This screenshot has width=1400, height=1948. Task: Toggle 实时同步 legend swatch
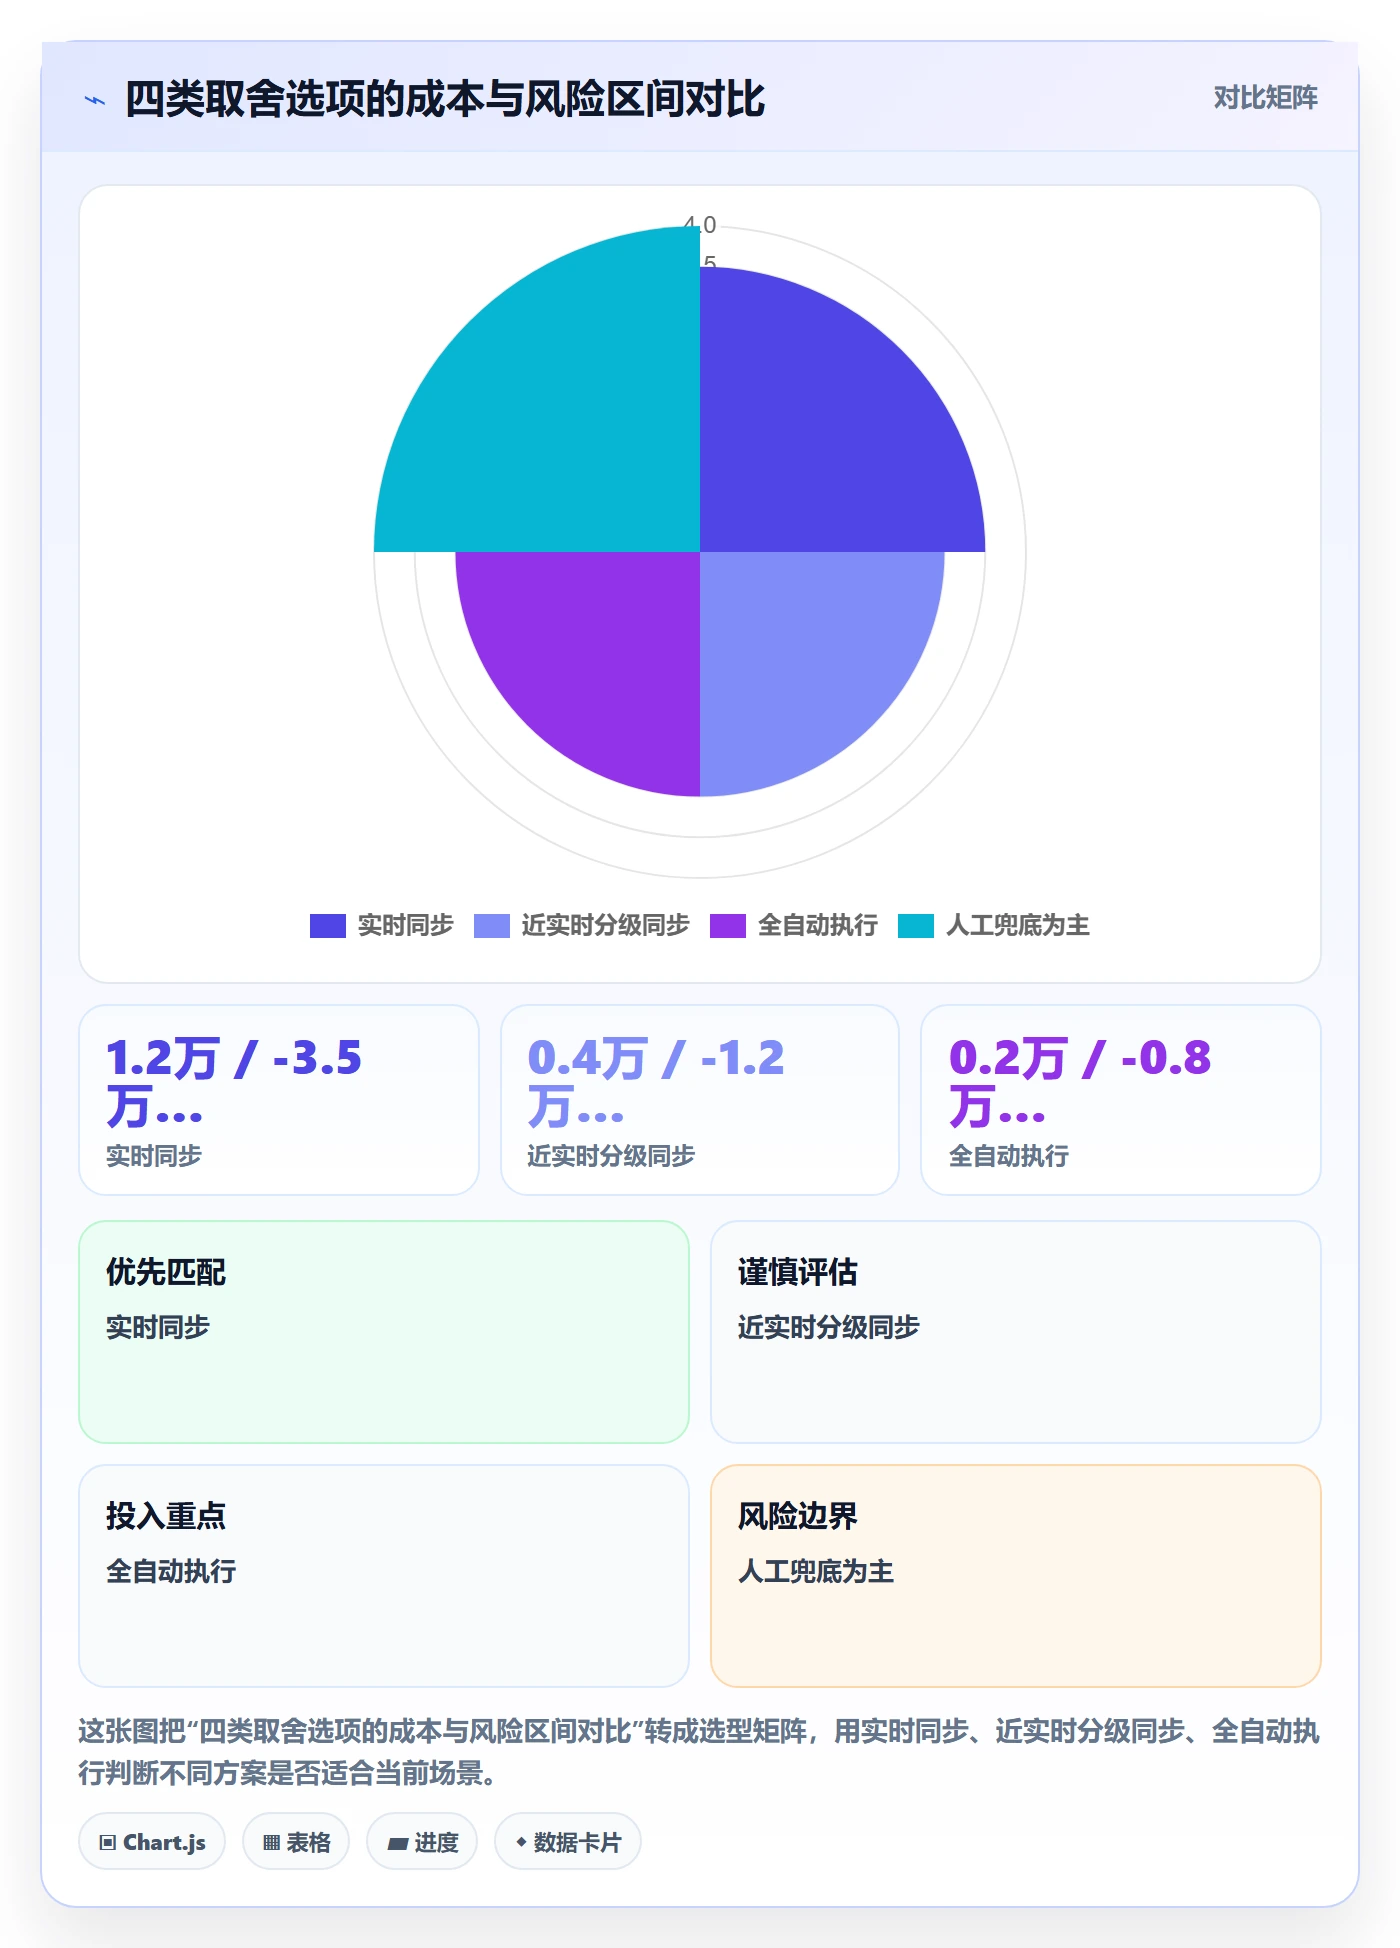[328, 926]
